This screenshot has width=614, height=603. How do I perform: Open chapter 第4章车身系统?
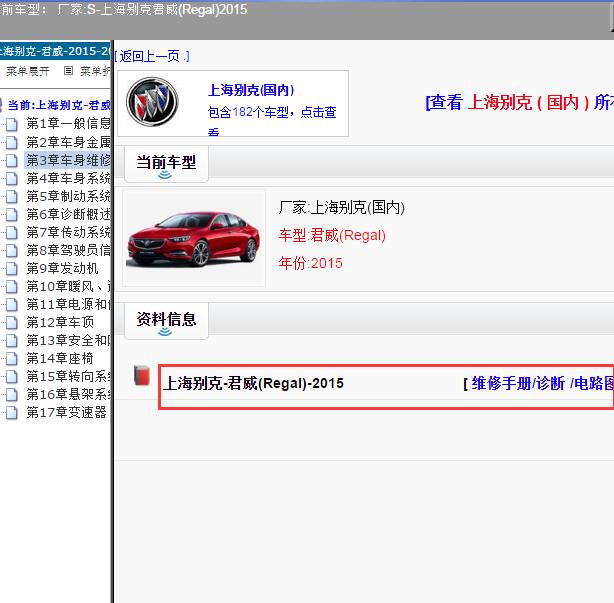[x=69, y=179]
